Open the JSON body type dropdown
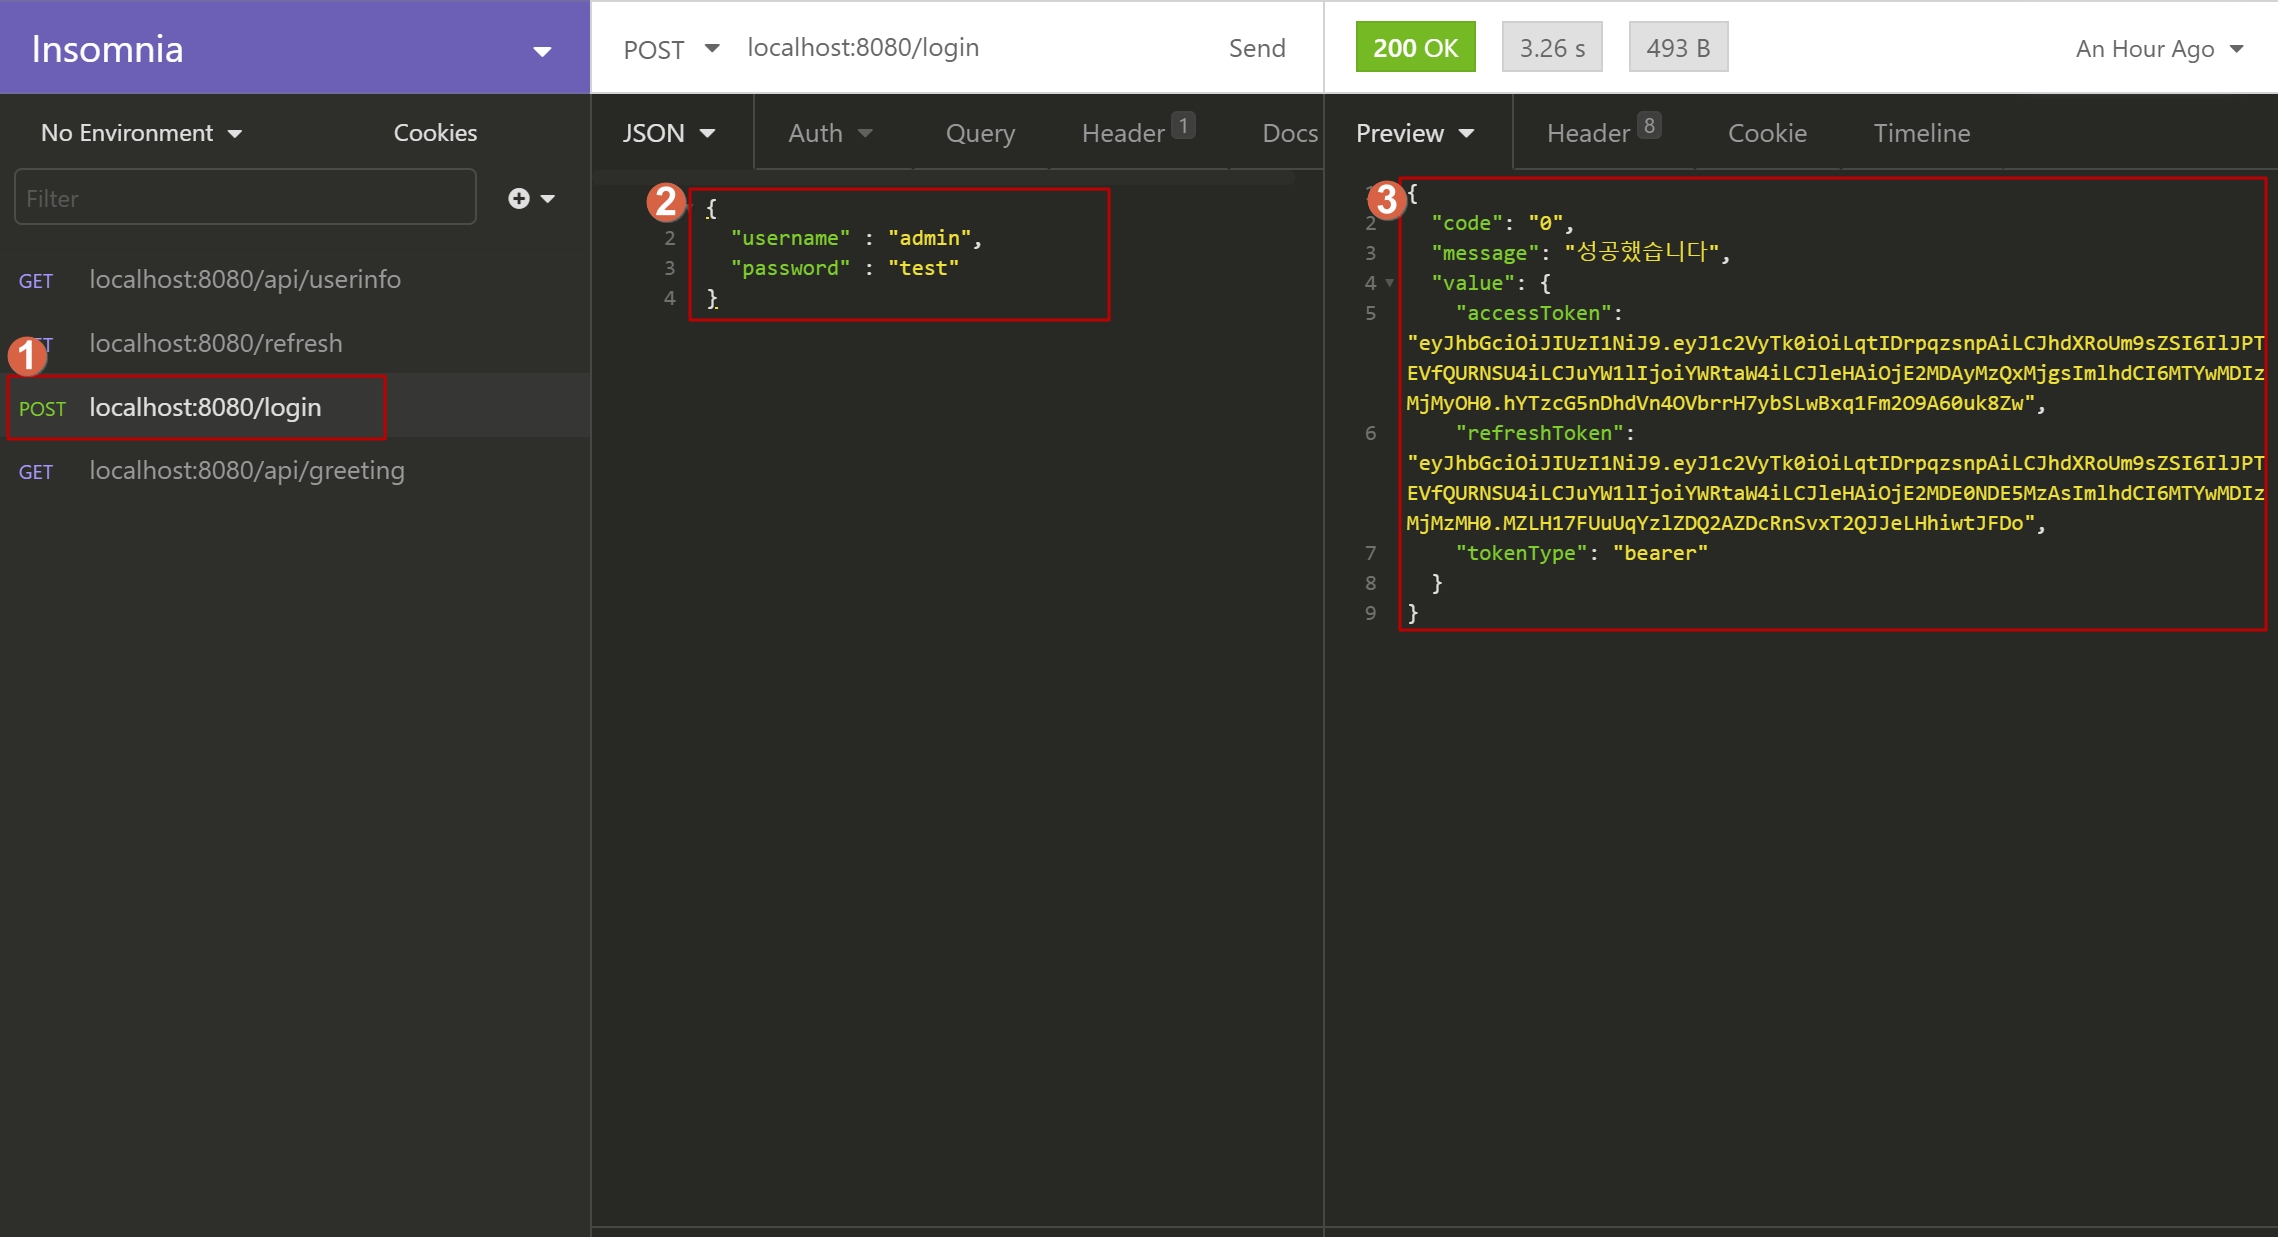Screen dimensions: 2278x1237 pyautogui.click(x=668, y=133)
